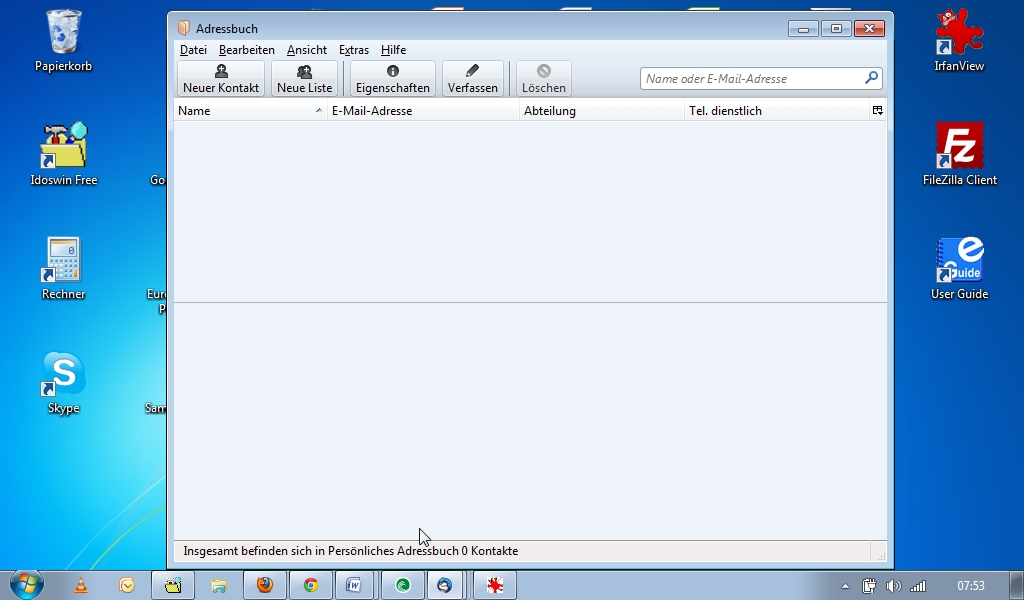Viewport: 1024px width, 600px height.
Task: Sort by the Abteilung column header
Action: 601,111
